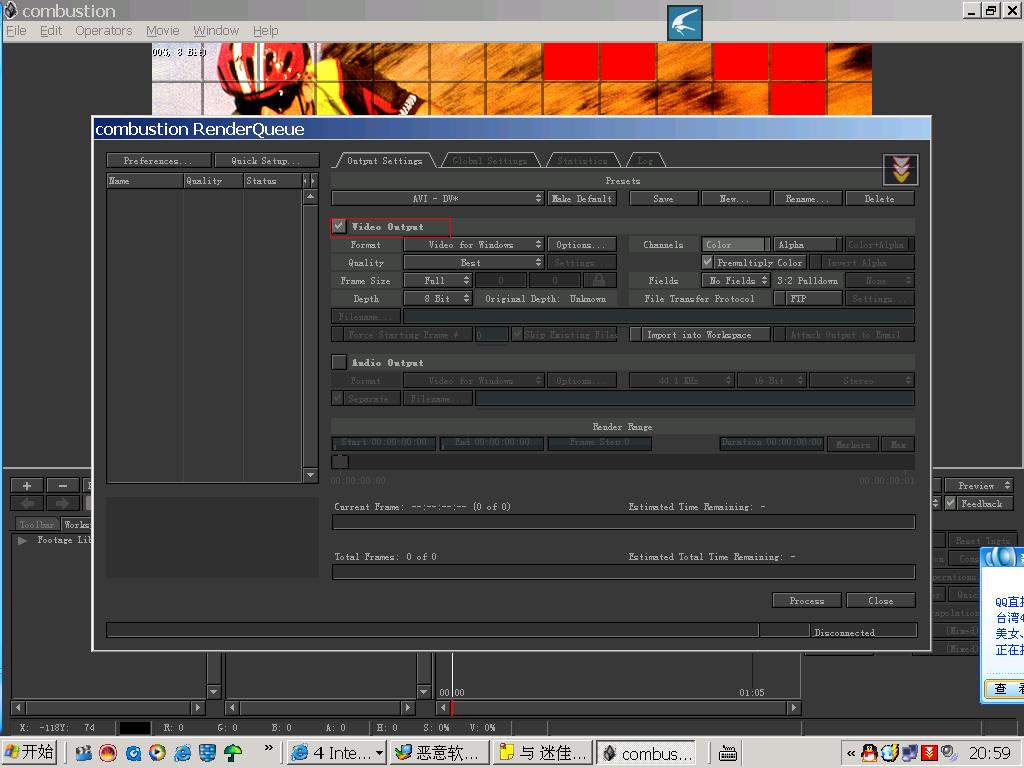This screenshot has height=768, width=1024.
Task: Click the Process button
Action: pos(807,600)
